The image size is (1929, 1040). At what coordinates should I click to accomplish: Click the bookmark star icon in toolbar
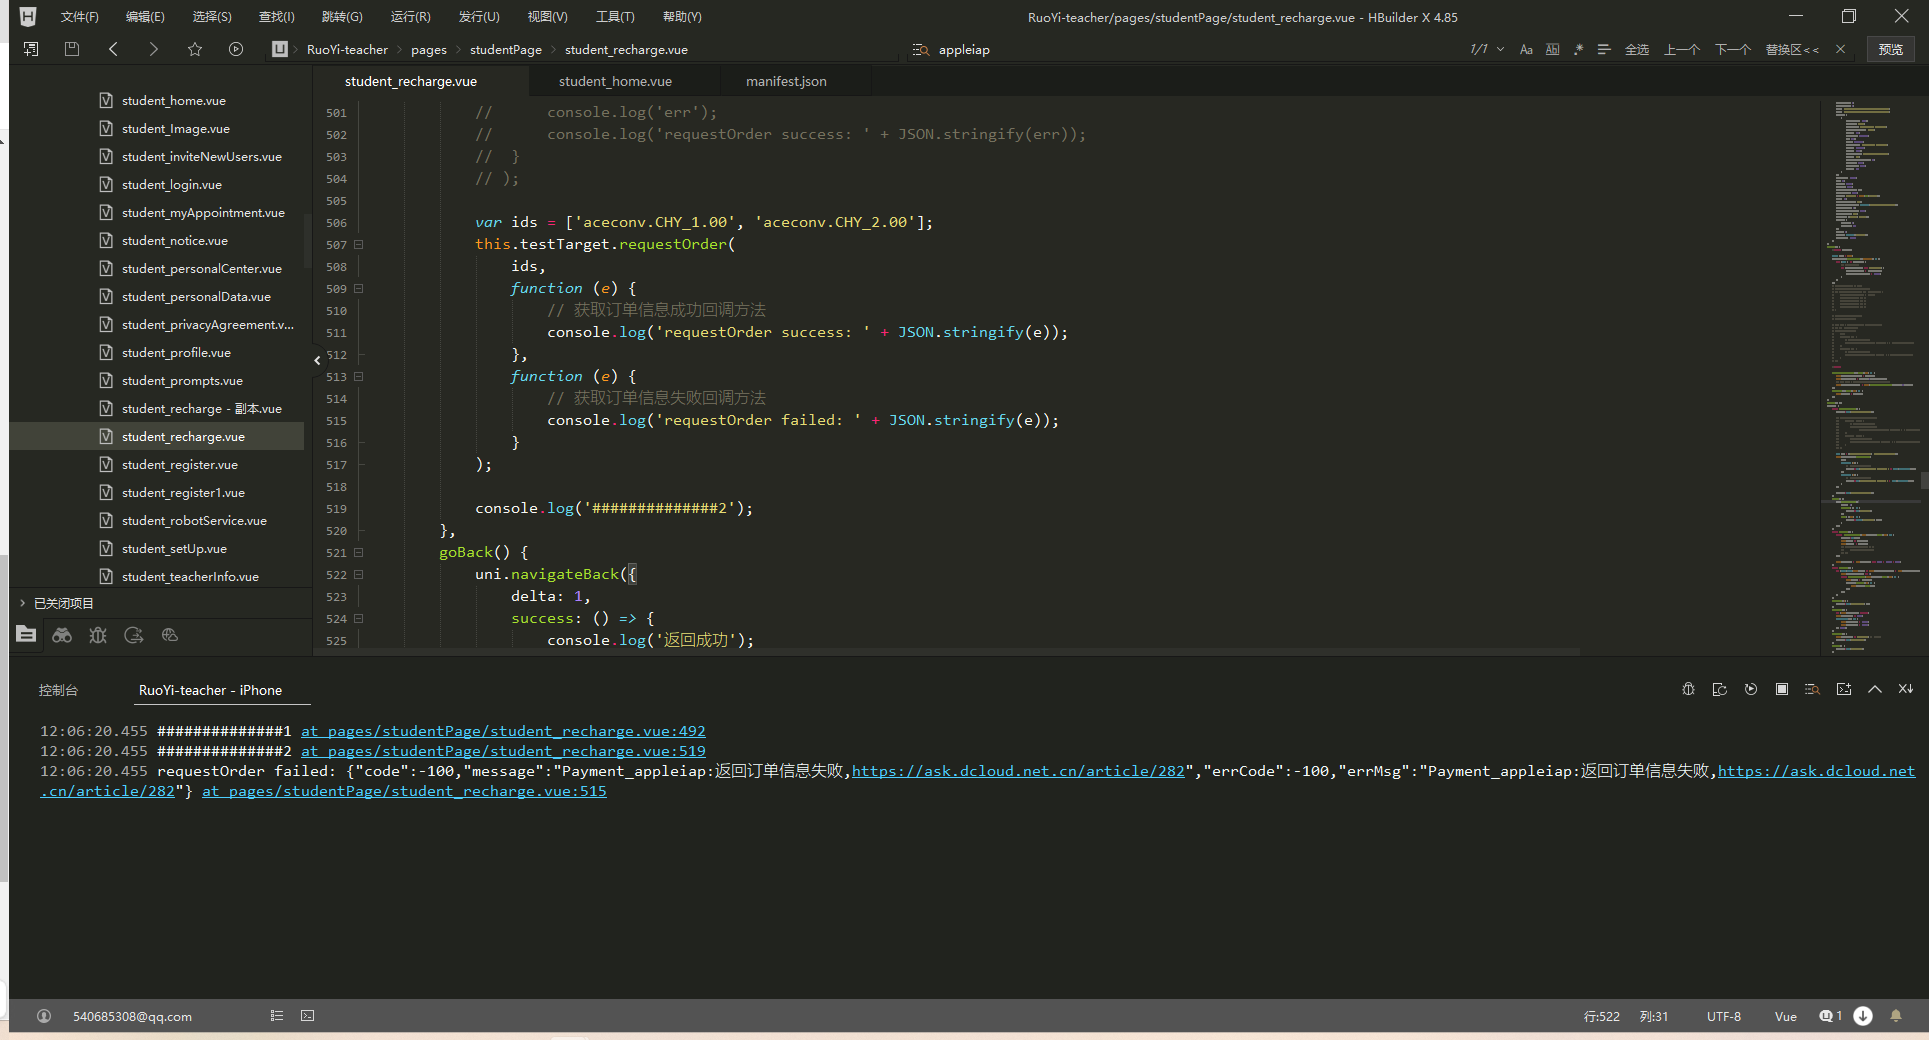[x=195, y=49]
